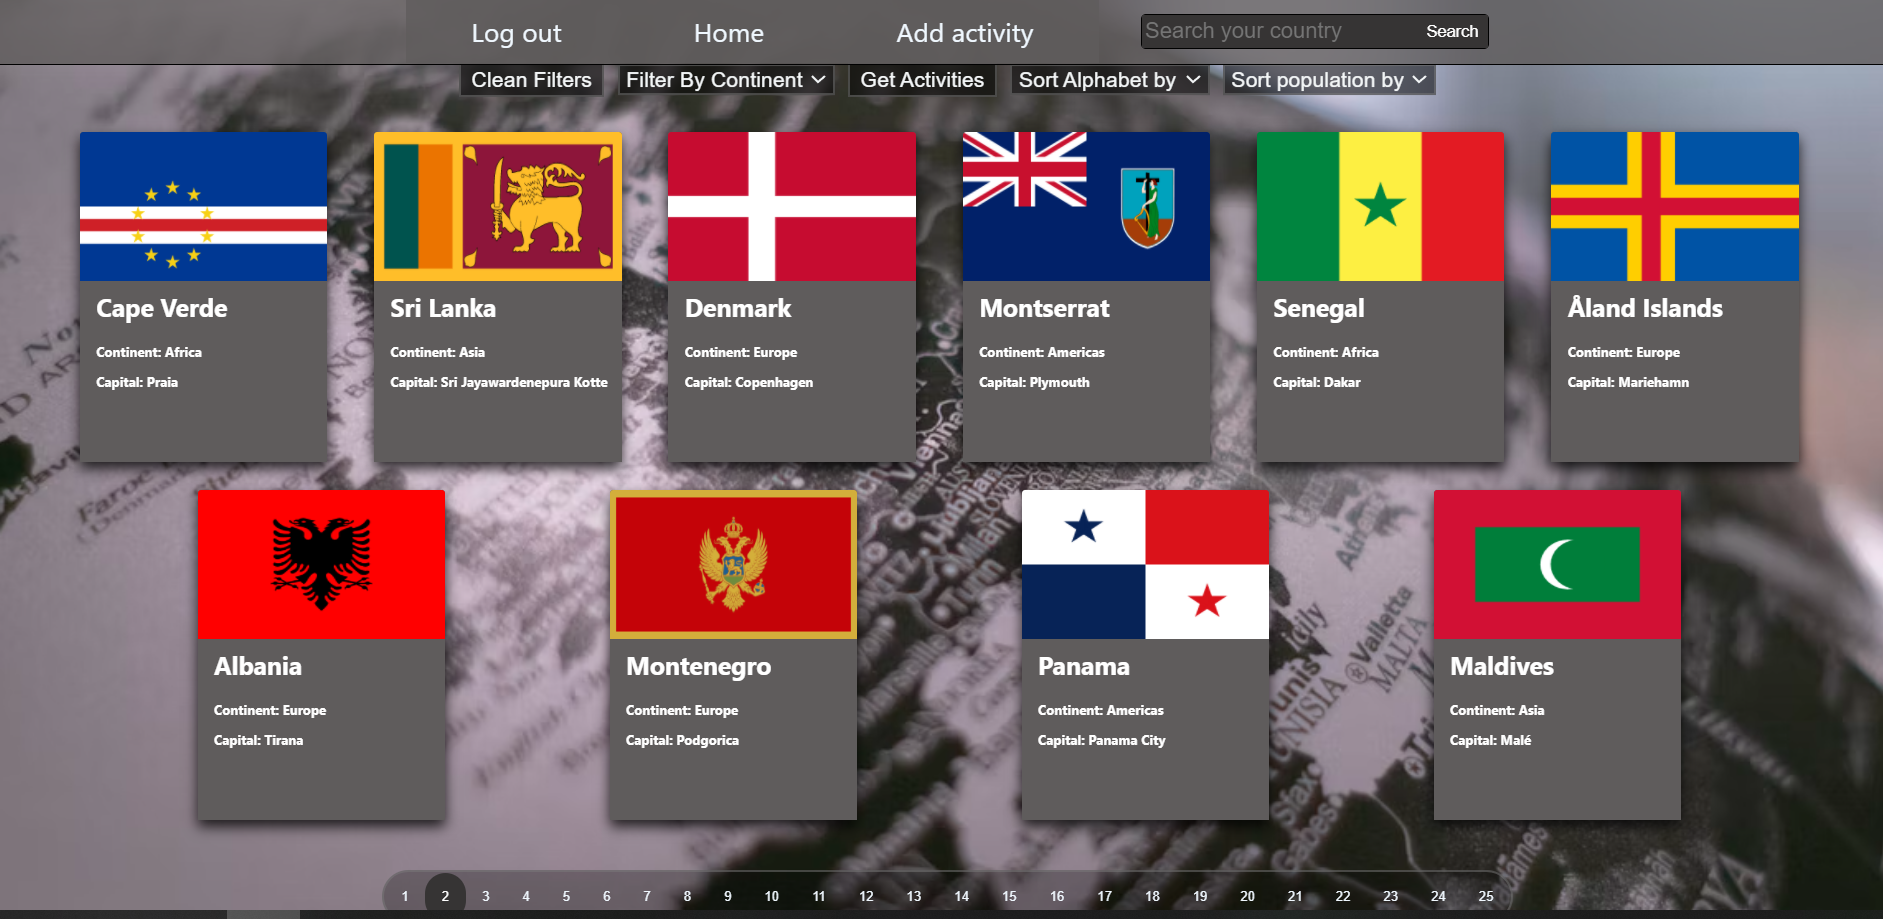The height and width of the screenshot is (919, 1883).
Task: Open the Sort population by dropdown
Action: tap(1329, 80)
